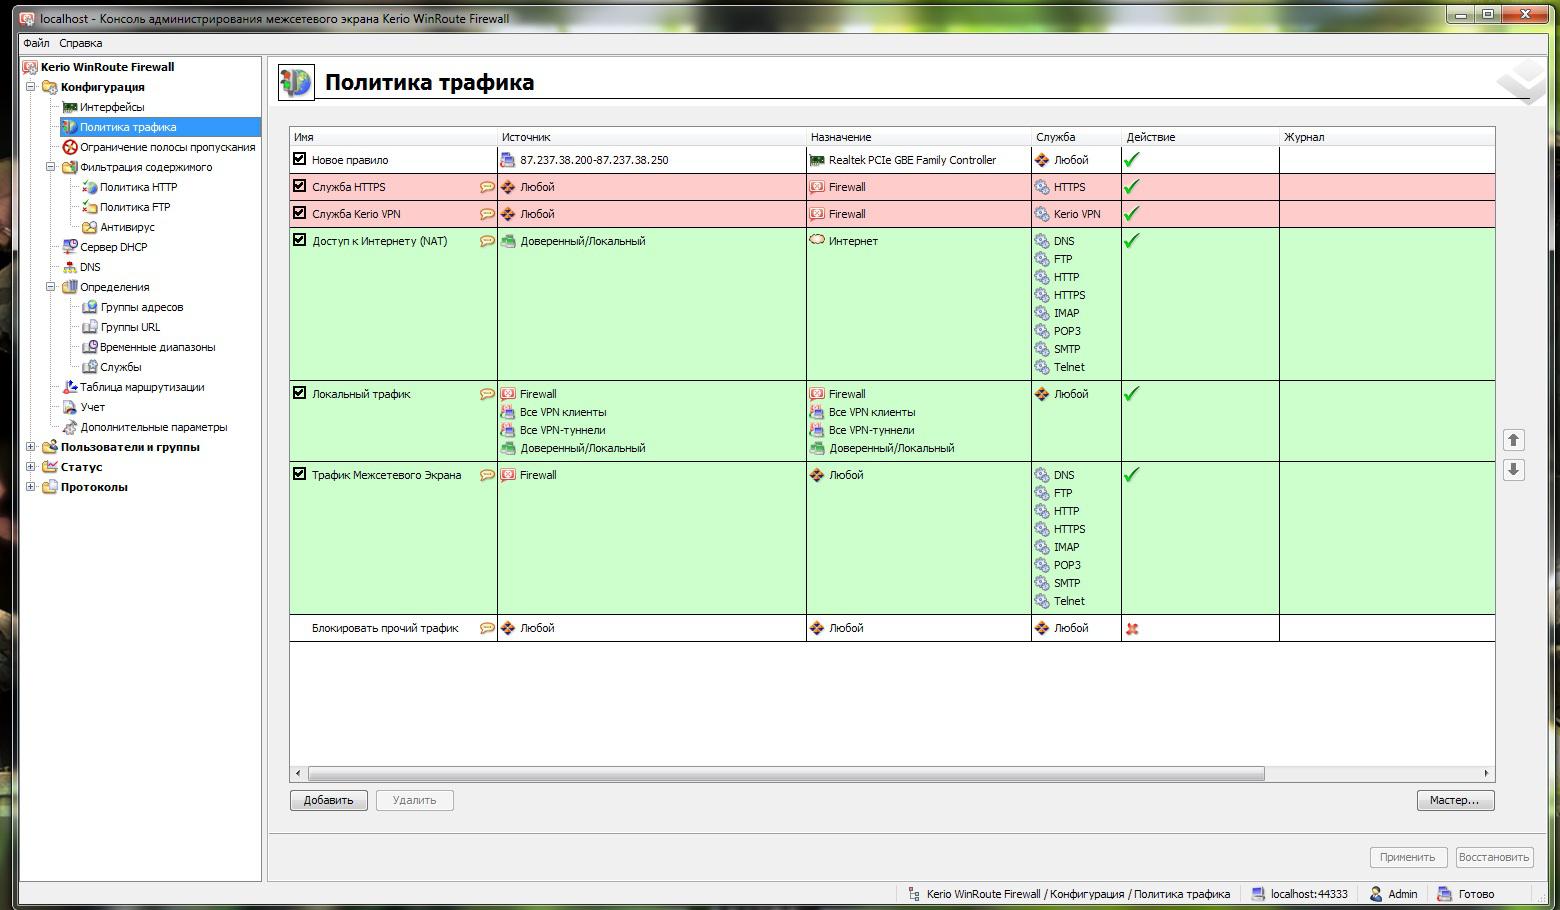Click the Временные диапазоны icon
The height and width of the screenshot is (910, 1560).
[x=89, y=347]
